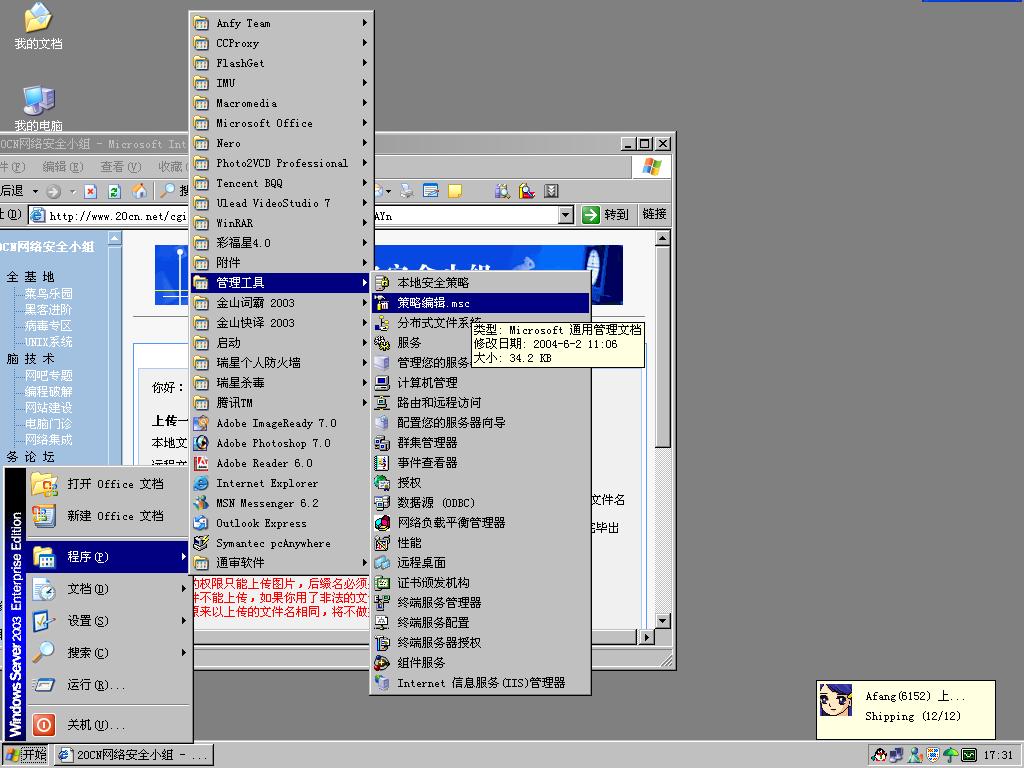This screenshot has height=768, width=1024.
Task: Click the browser vertical scrollbar up arrow
Action: (x=663, y=238)
